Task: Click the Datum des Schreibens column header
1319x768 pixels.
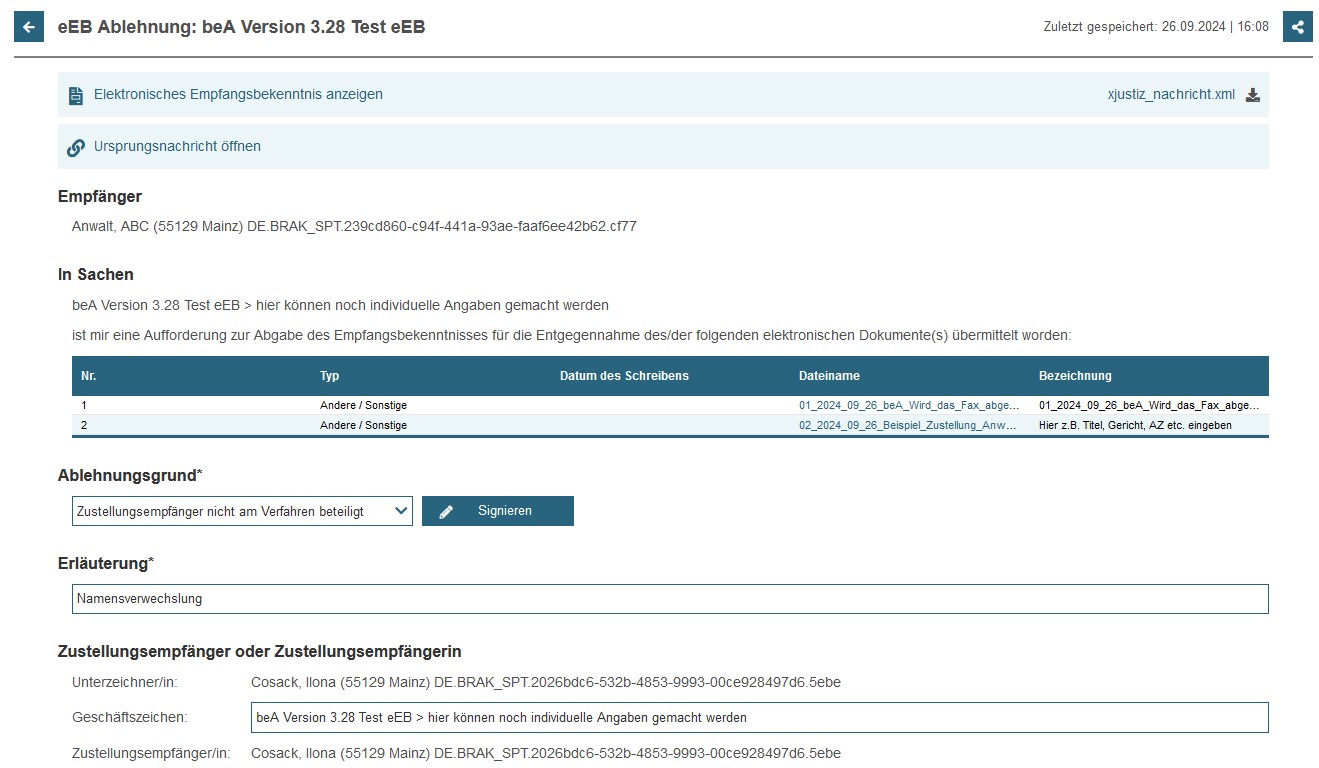Action: tap(624, 376)
